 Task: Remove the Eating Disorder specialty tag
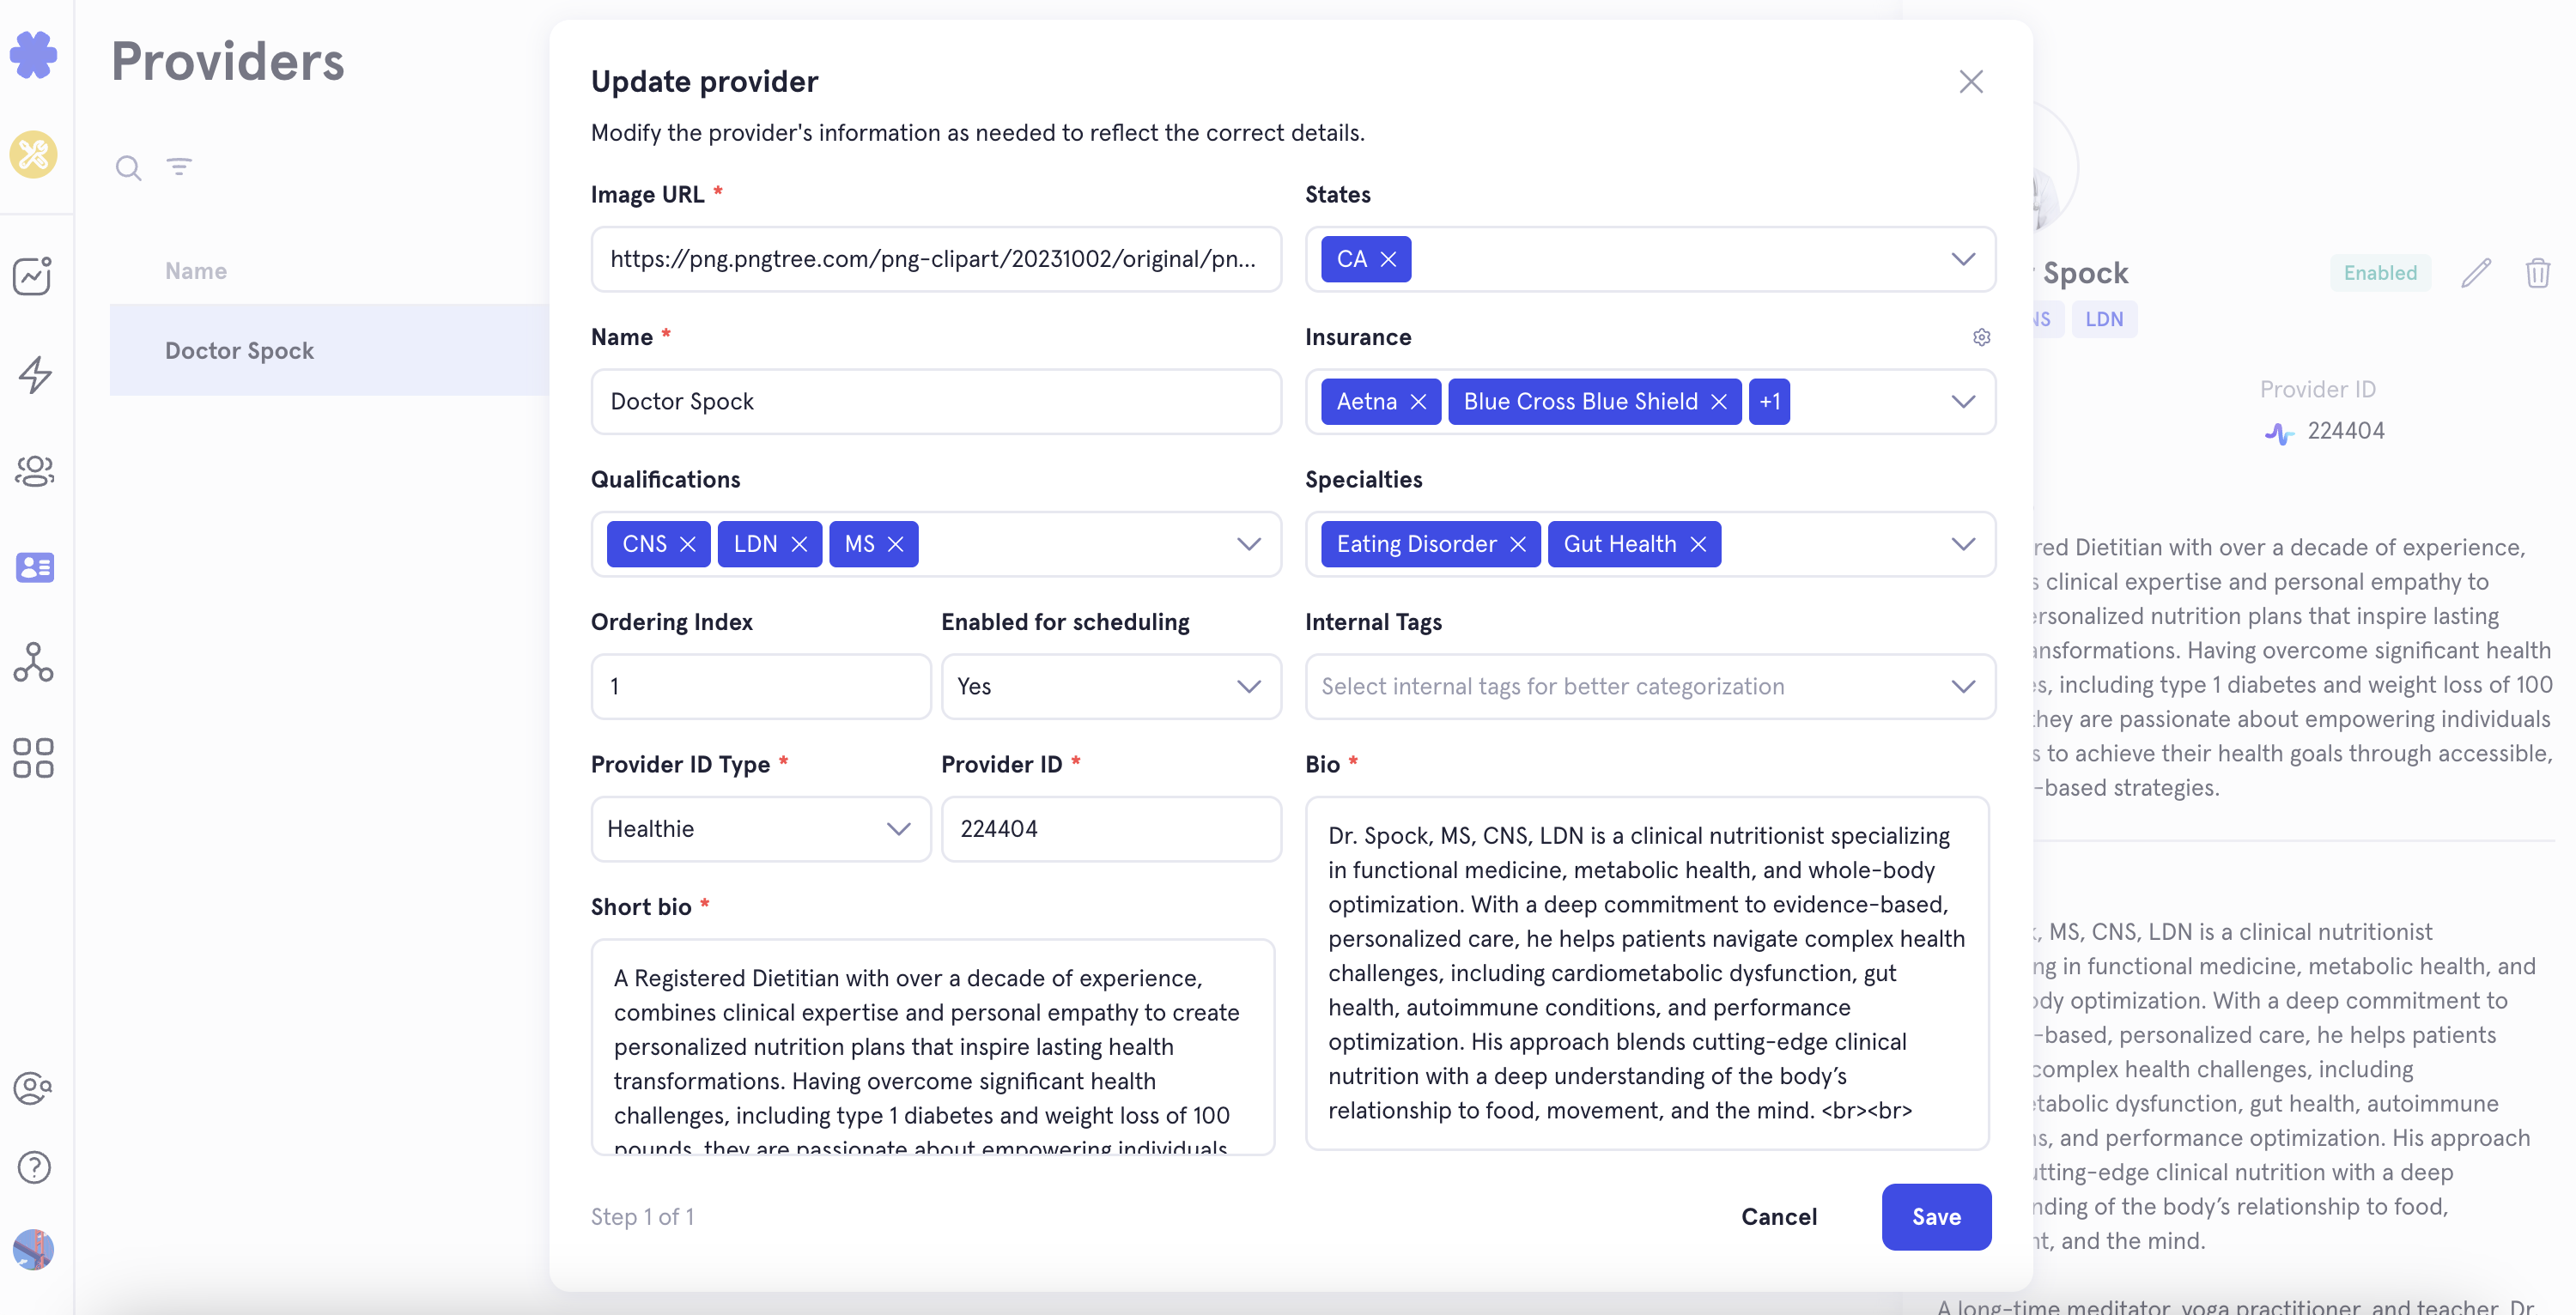[x=1518, y=545]
